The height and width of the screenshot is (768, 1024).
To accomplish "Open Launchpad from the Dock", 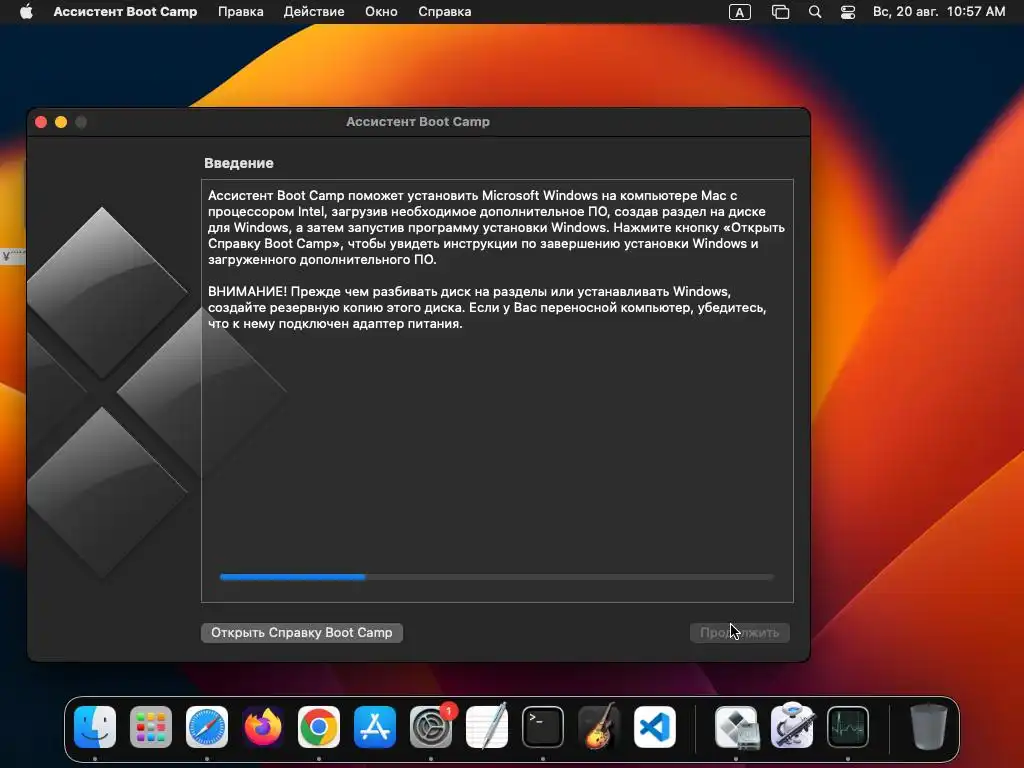I will pyautogui.click(x=151, y=727).
